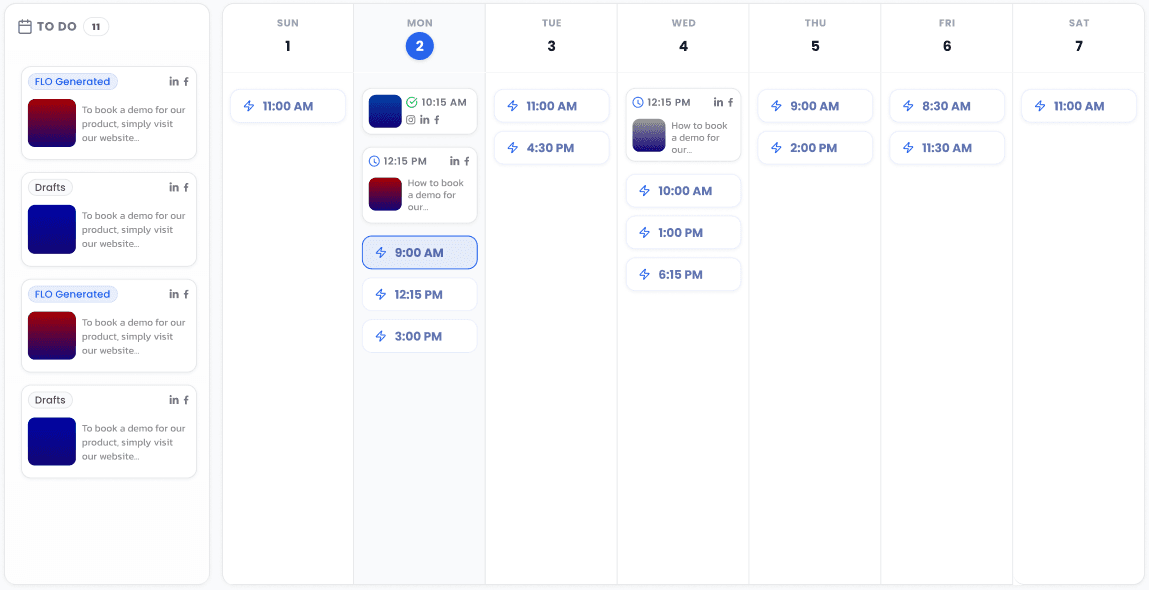This screenshot has width=1149, height=590.
Task: Open the blue thumbnail on Monday's 10:15 AM post
Action: point(385,111)
